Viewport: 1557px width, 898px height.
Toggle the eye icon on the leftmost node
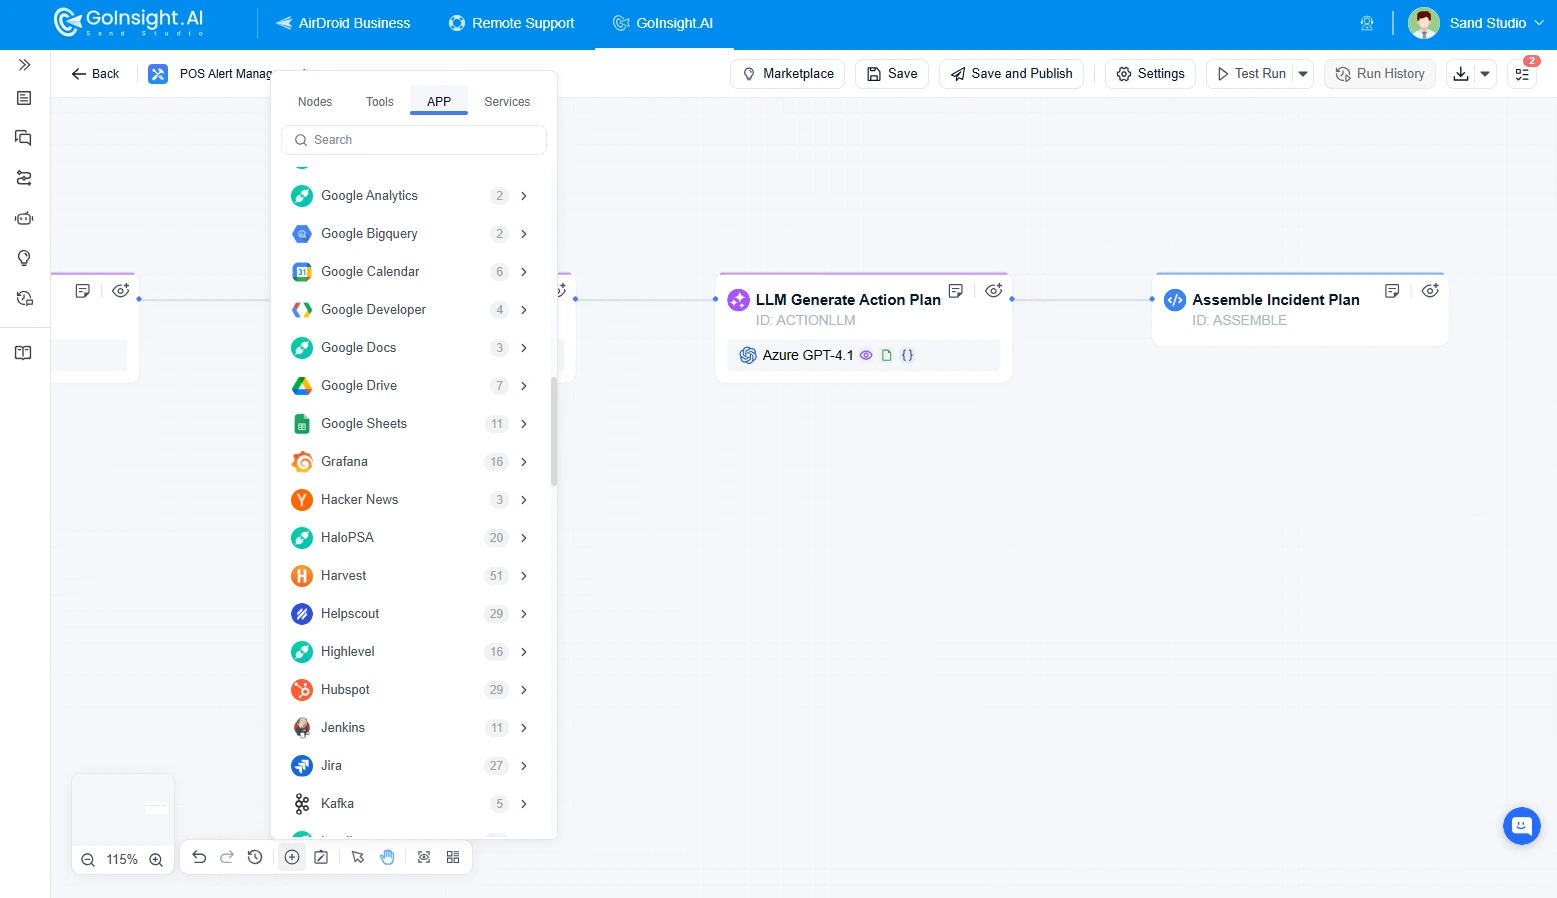[120, 291]
